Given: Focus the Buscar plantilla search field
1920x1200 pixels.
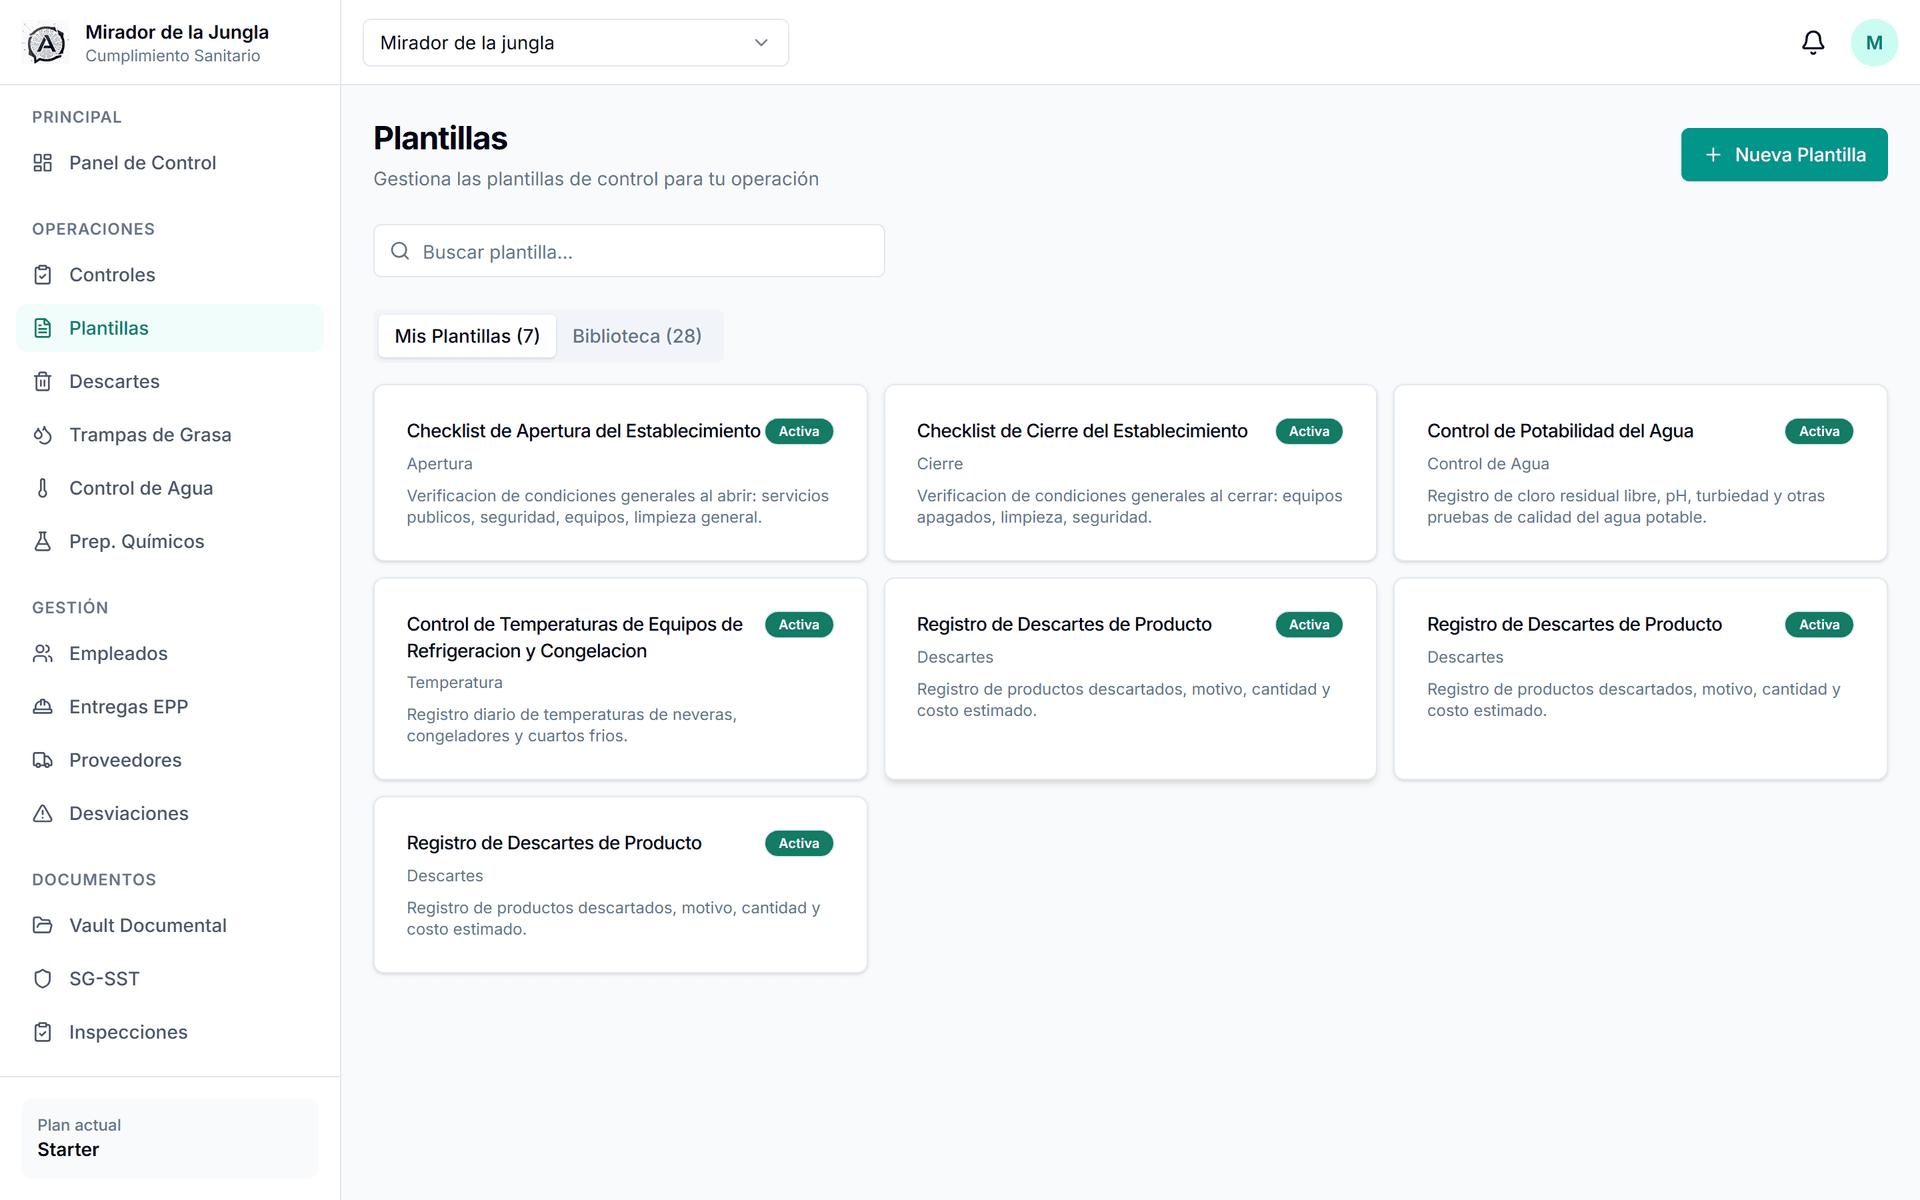Looking at the screenshot, I should click(x=629, y=251).
